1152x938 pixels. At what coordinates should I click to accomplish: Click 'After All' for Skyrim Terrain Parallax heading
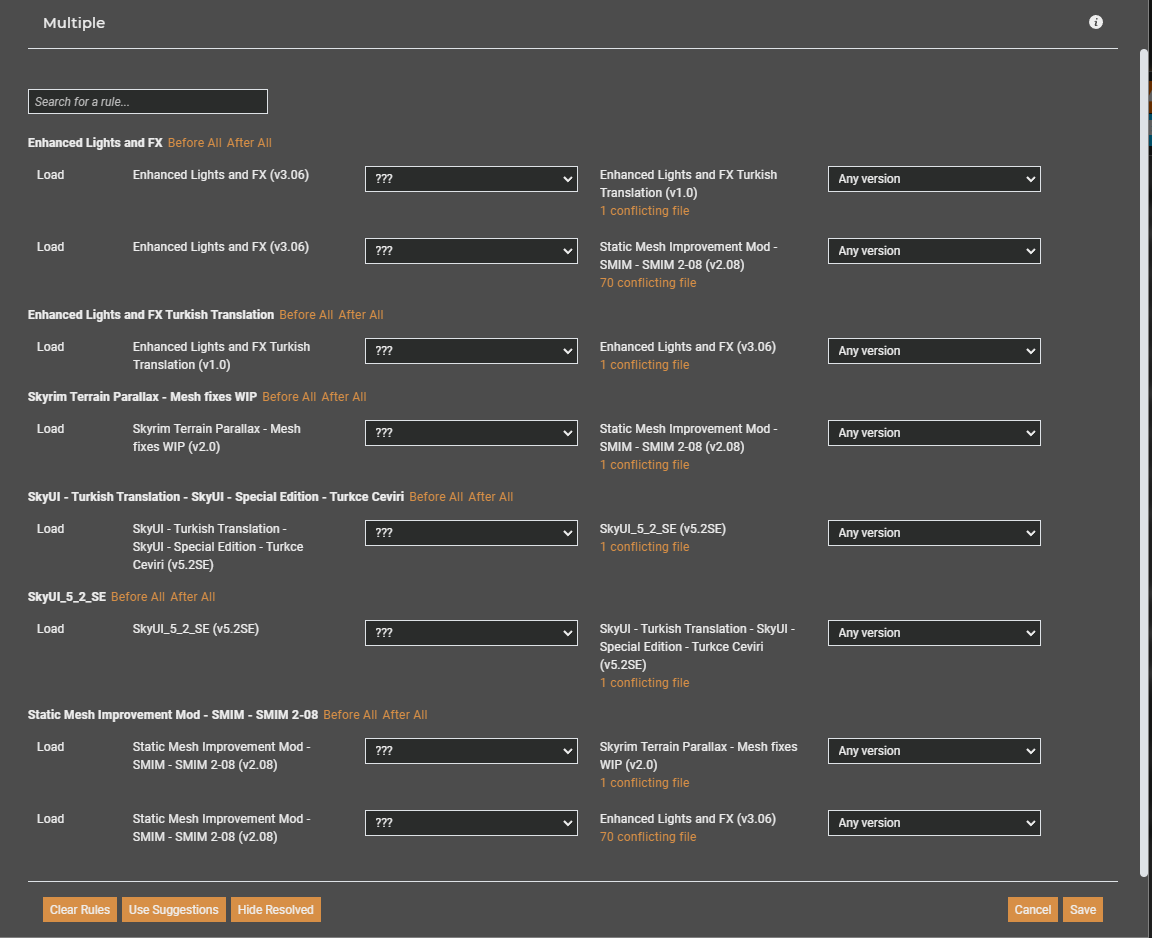click(343, 397)
